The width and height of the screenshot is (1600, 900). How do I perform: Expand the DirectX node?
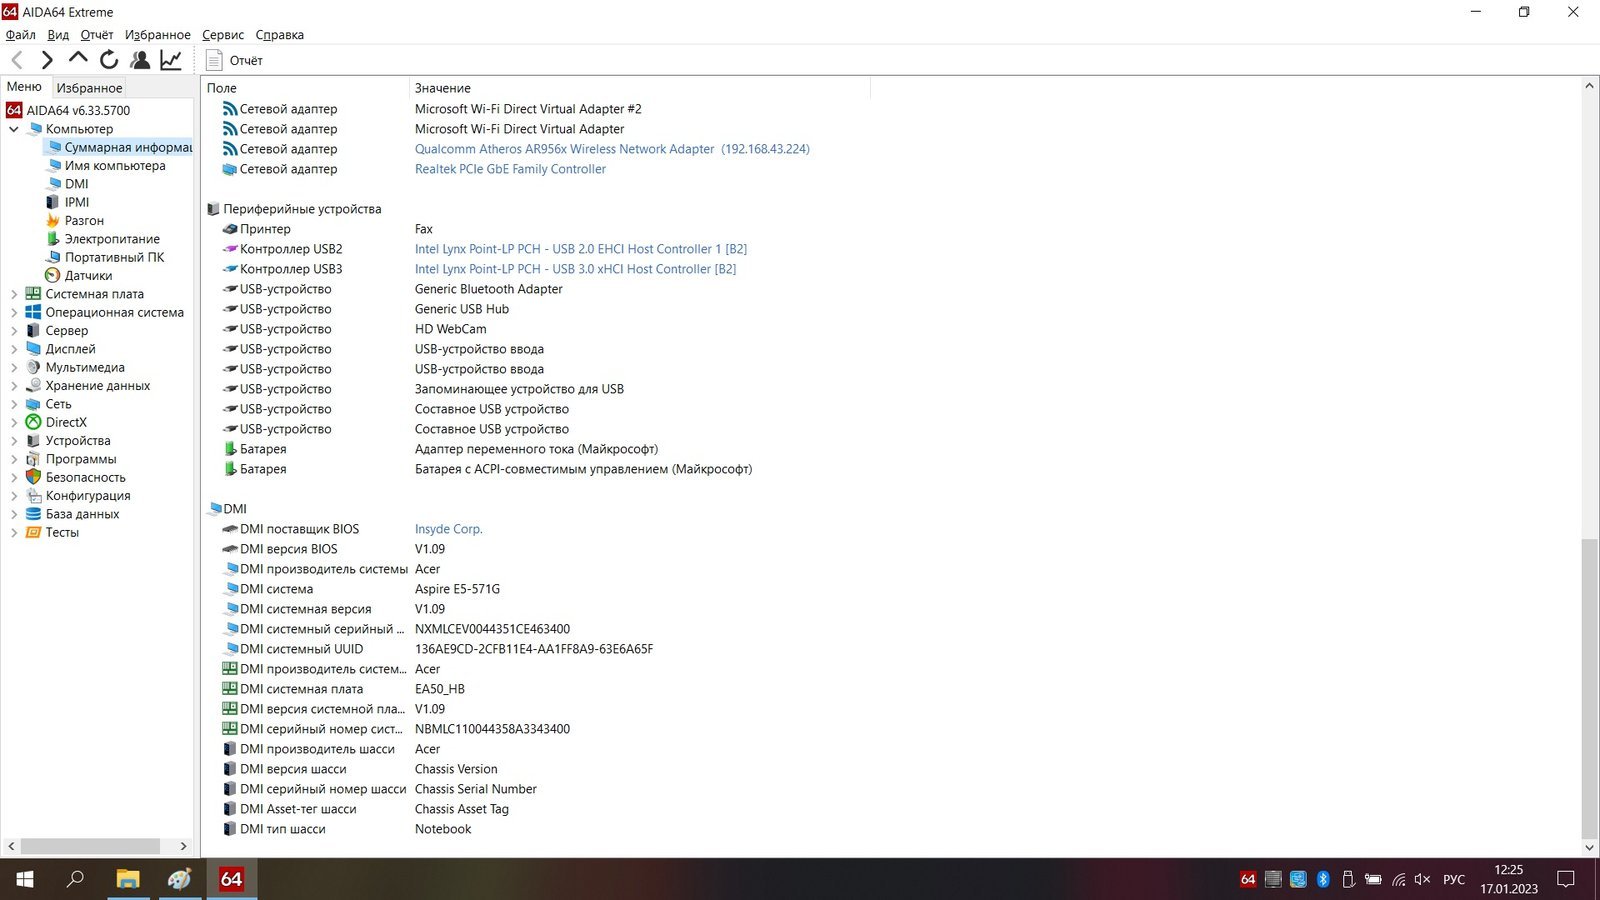pos(14,422)
